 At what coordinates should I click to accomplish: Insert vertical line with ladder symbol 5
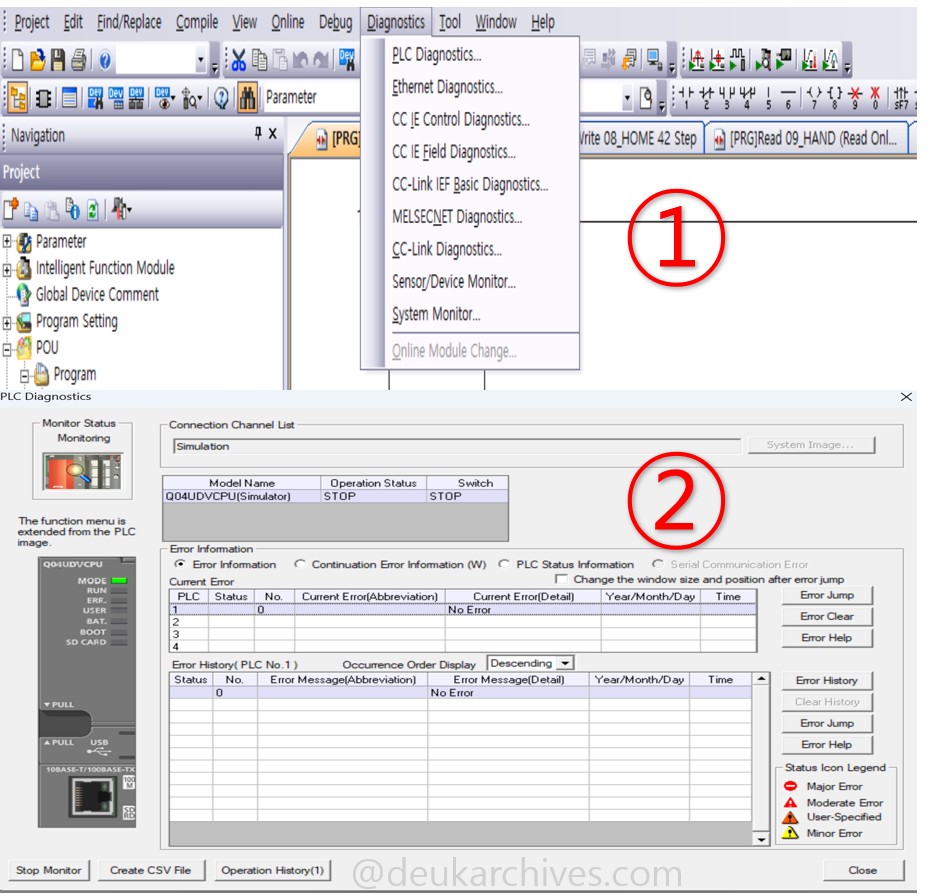coord(768,98)
